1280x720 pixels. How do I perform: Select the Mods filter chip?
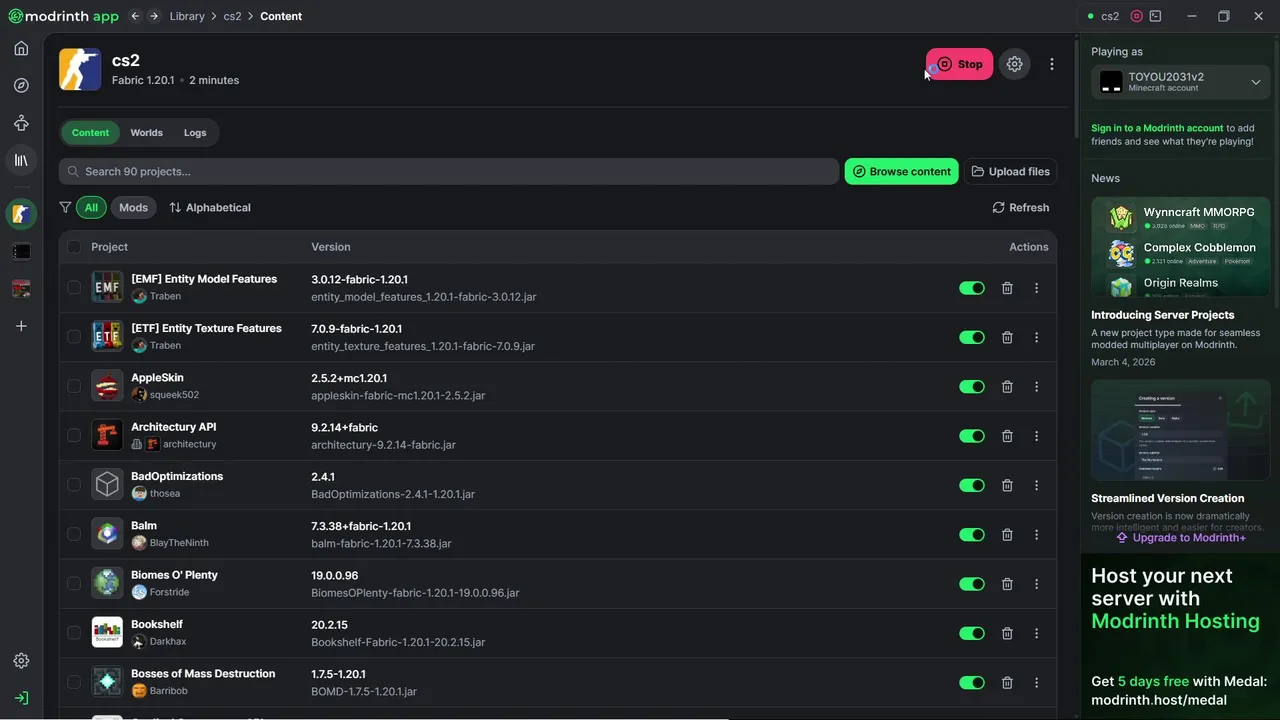[133, 208]
